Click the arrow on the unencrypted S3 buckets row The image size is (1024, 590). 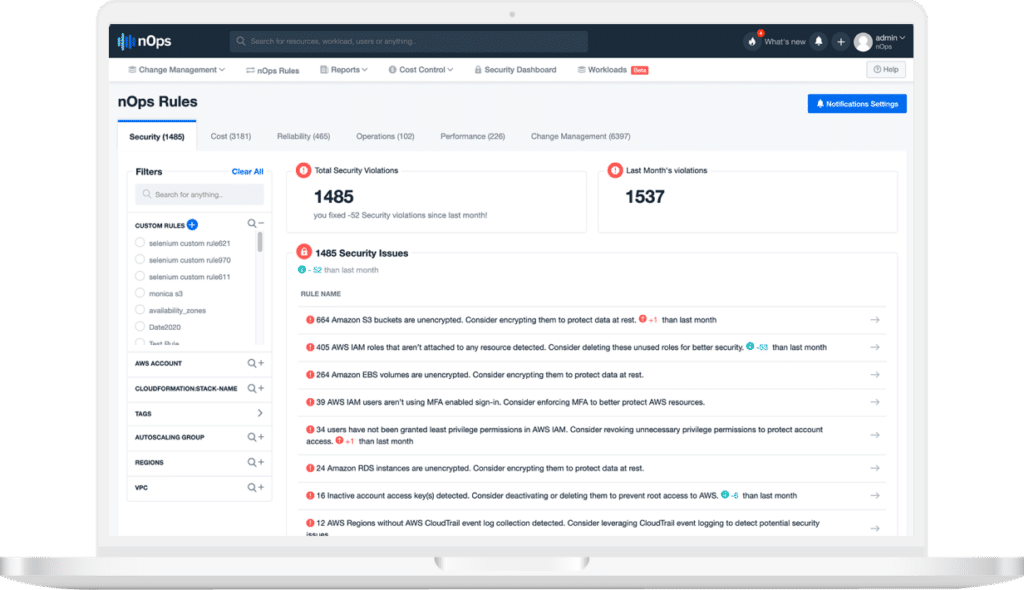pos(874,319)
